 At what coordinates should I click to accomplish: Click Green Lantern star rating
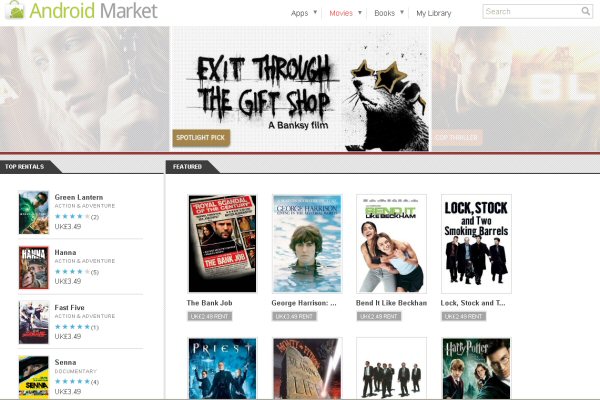tap(72, 217)
